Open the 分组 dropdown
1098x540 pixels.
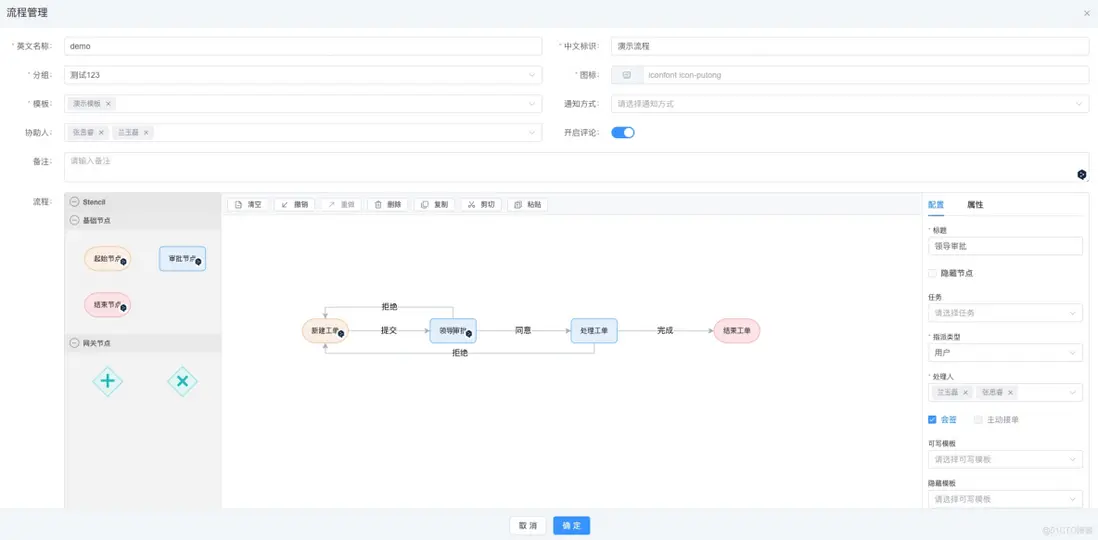303,75
